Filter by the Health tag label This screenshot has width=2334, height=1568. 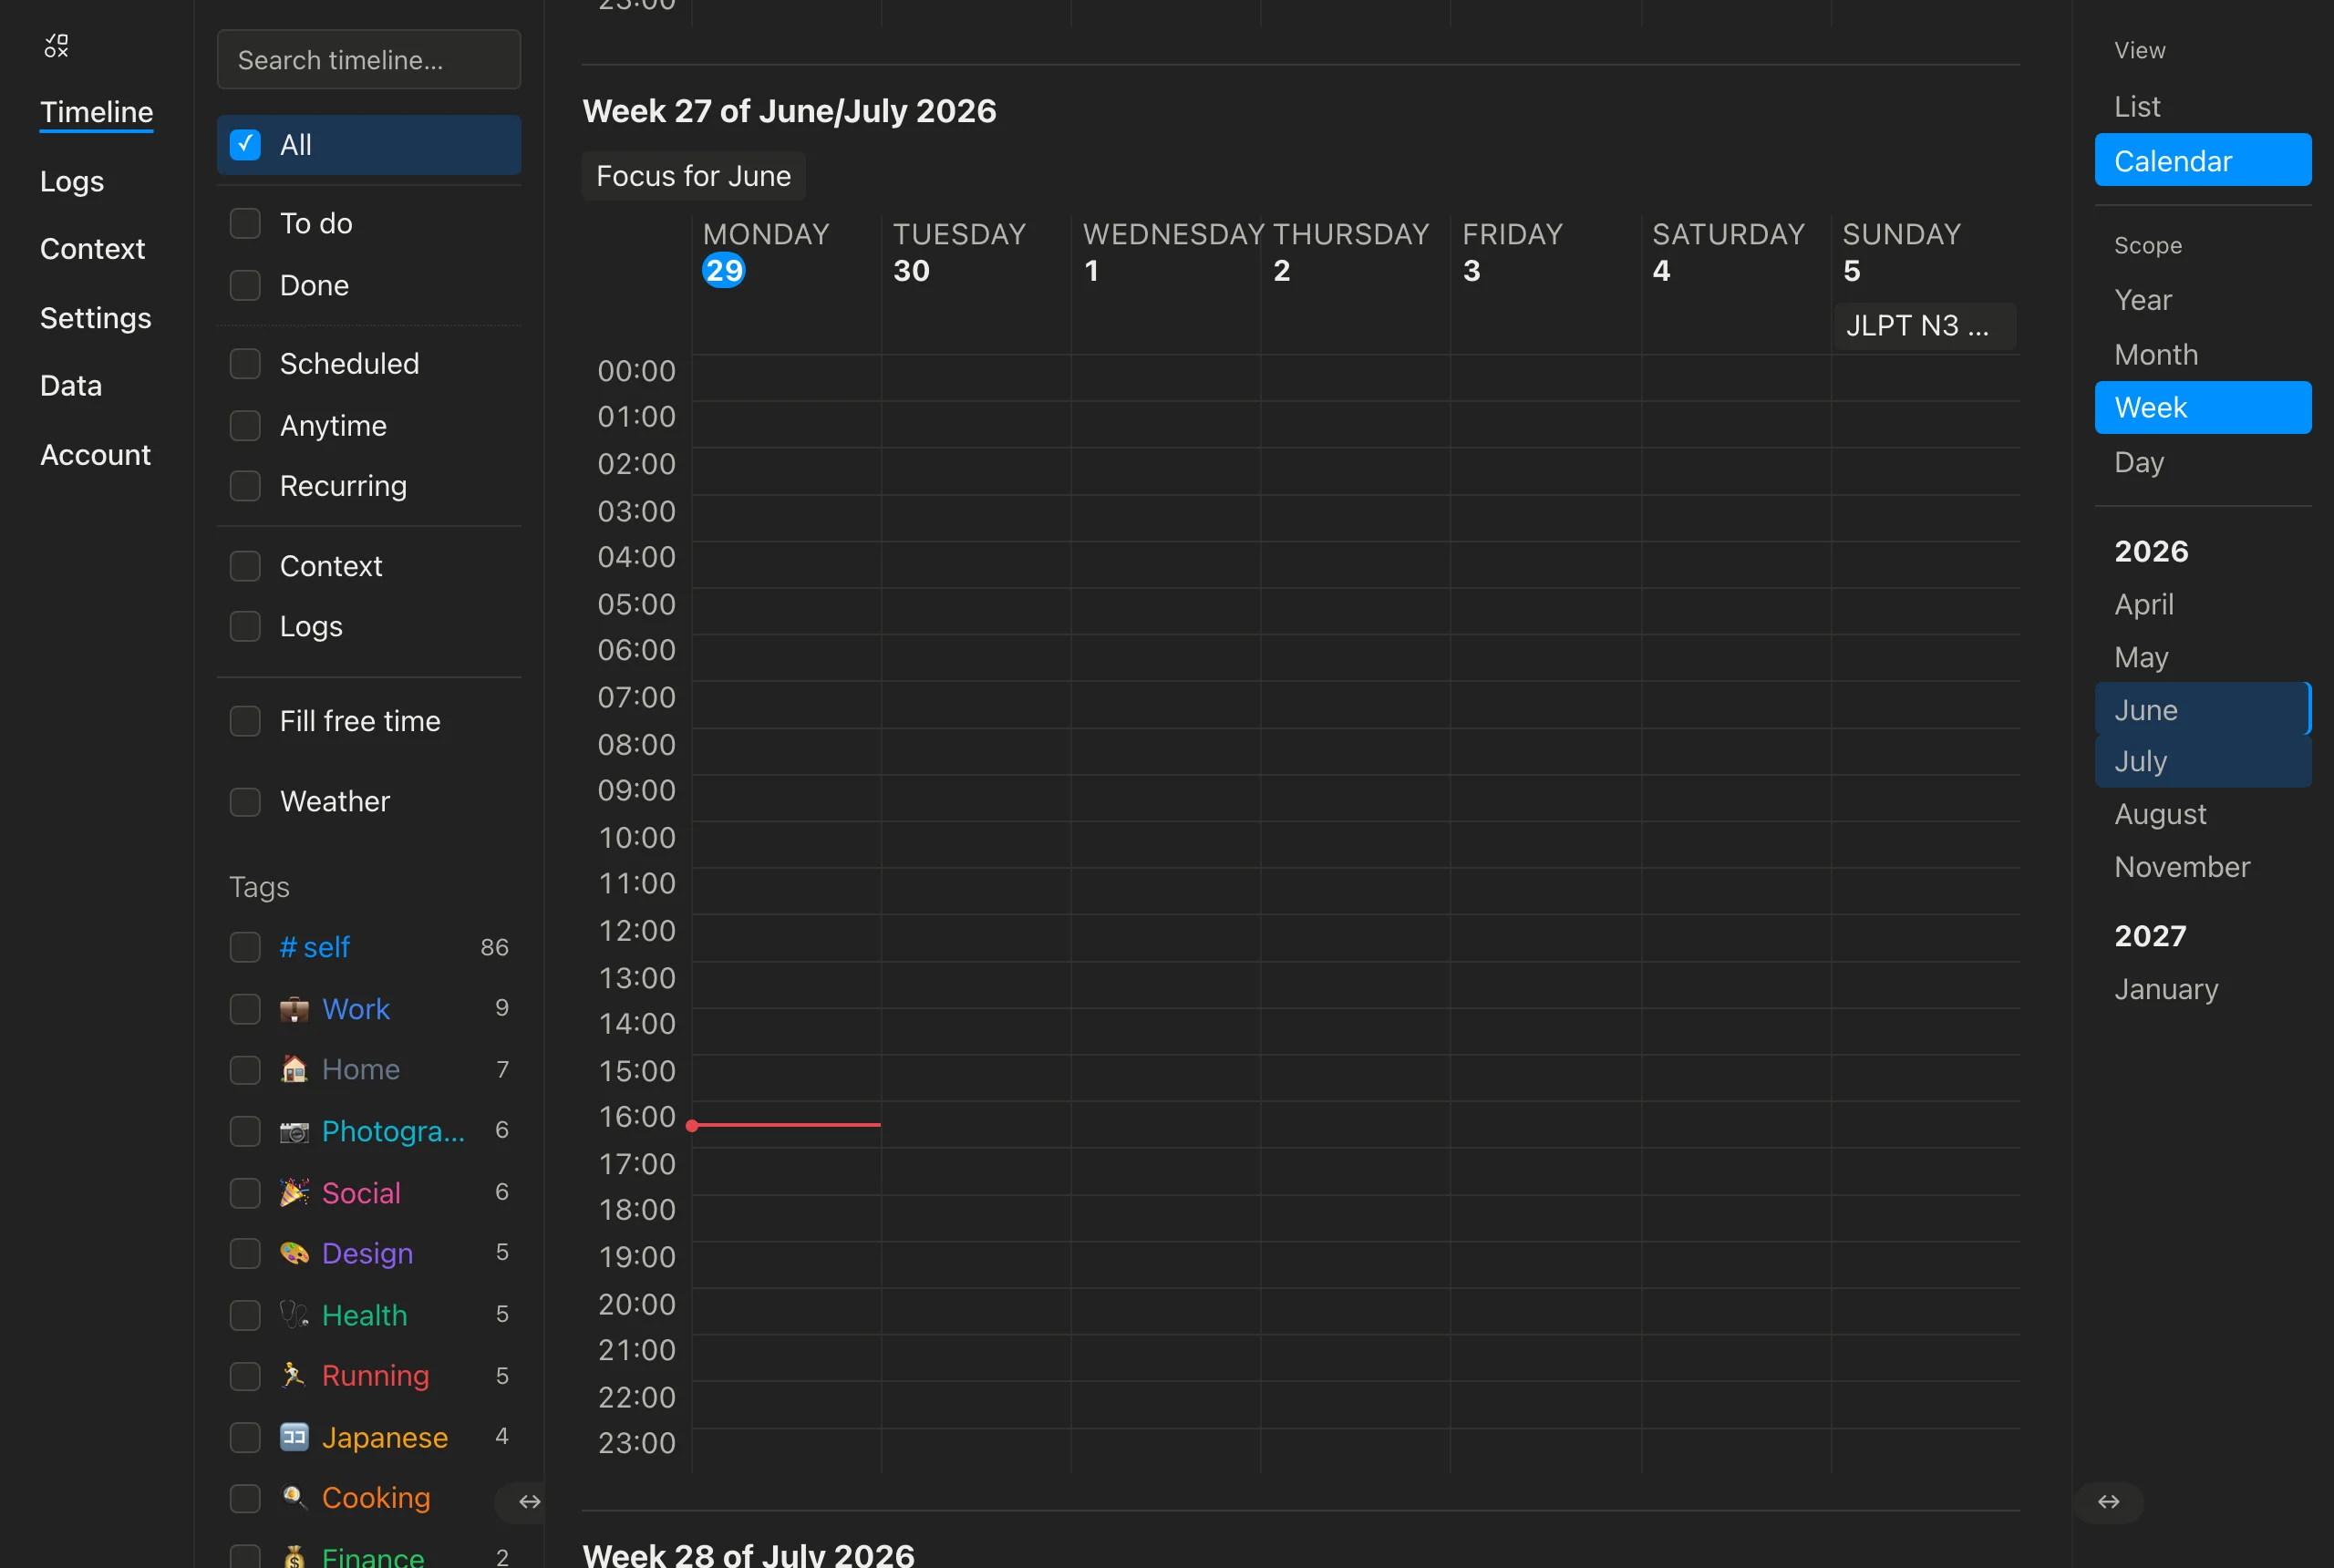tap(364, 1315)
